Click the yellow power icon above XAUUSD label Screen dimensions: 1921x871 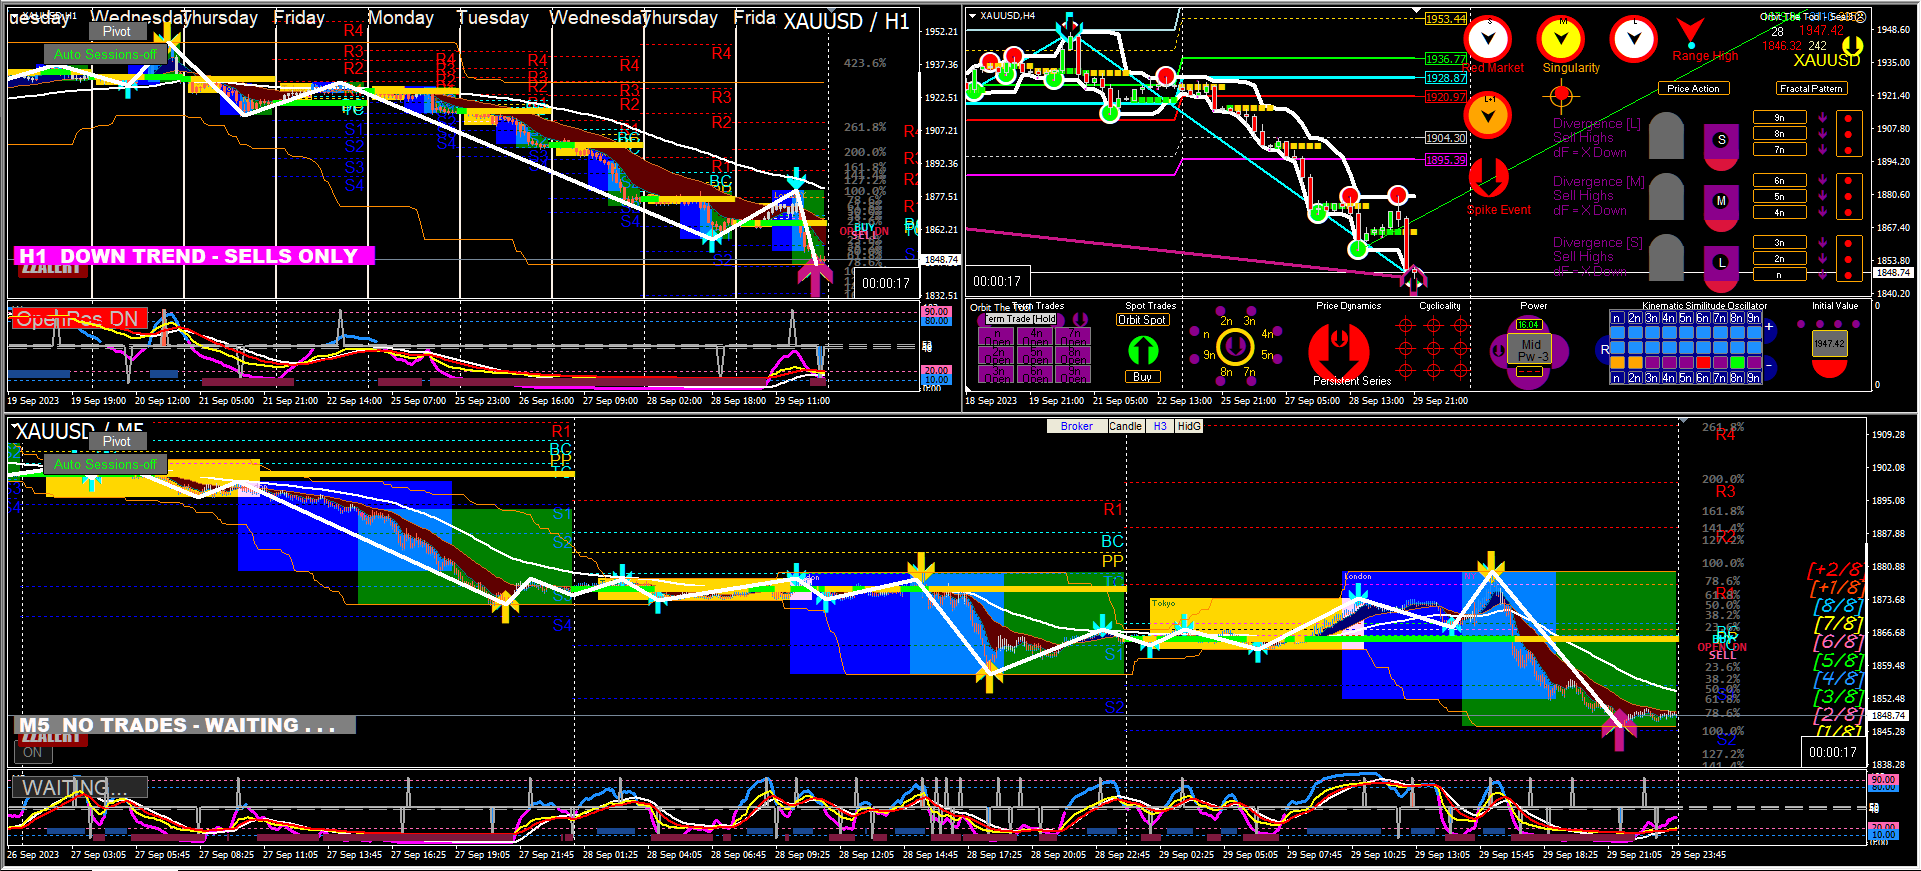click(x=1852, y=45)
